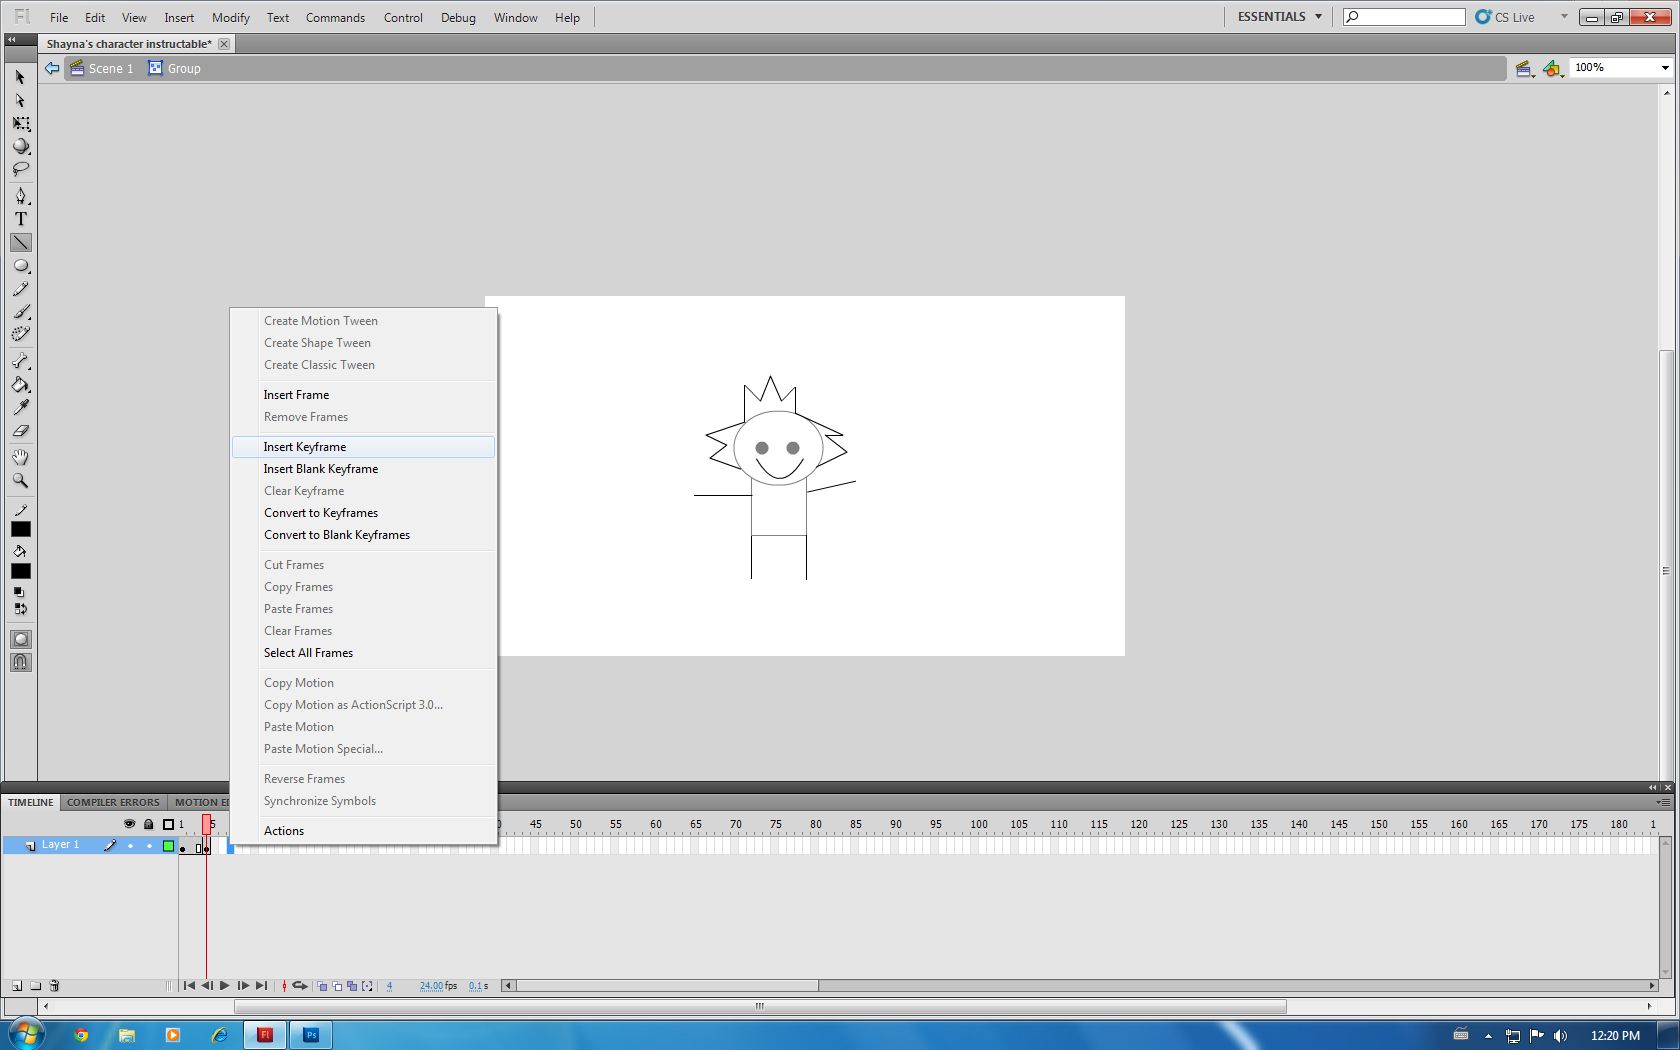Select the Zoom tool
The width and height of the screenshot is (1680, 1050).
(x=20, y=481)
